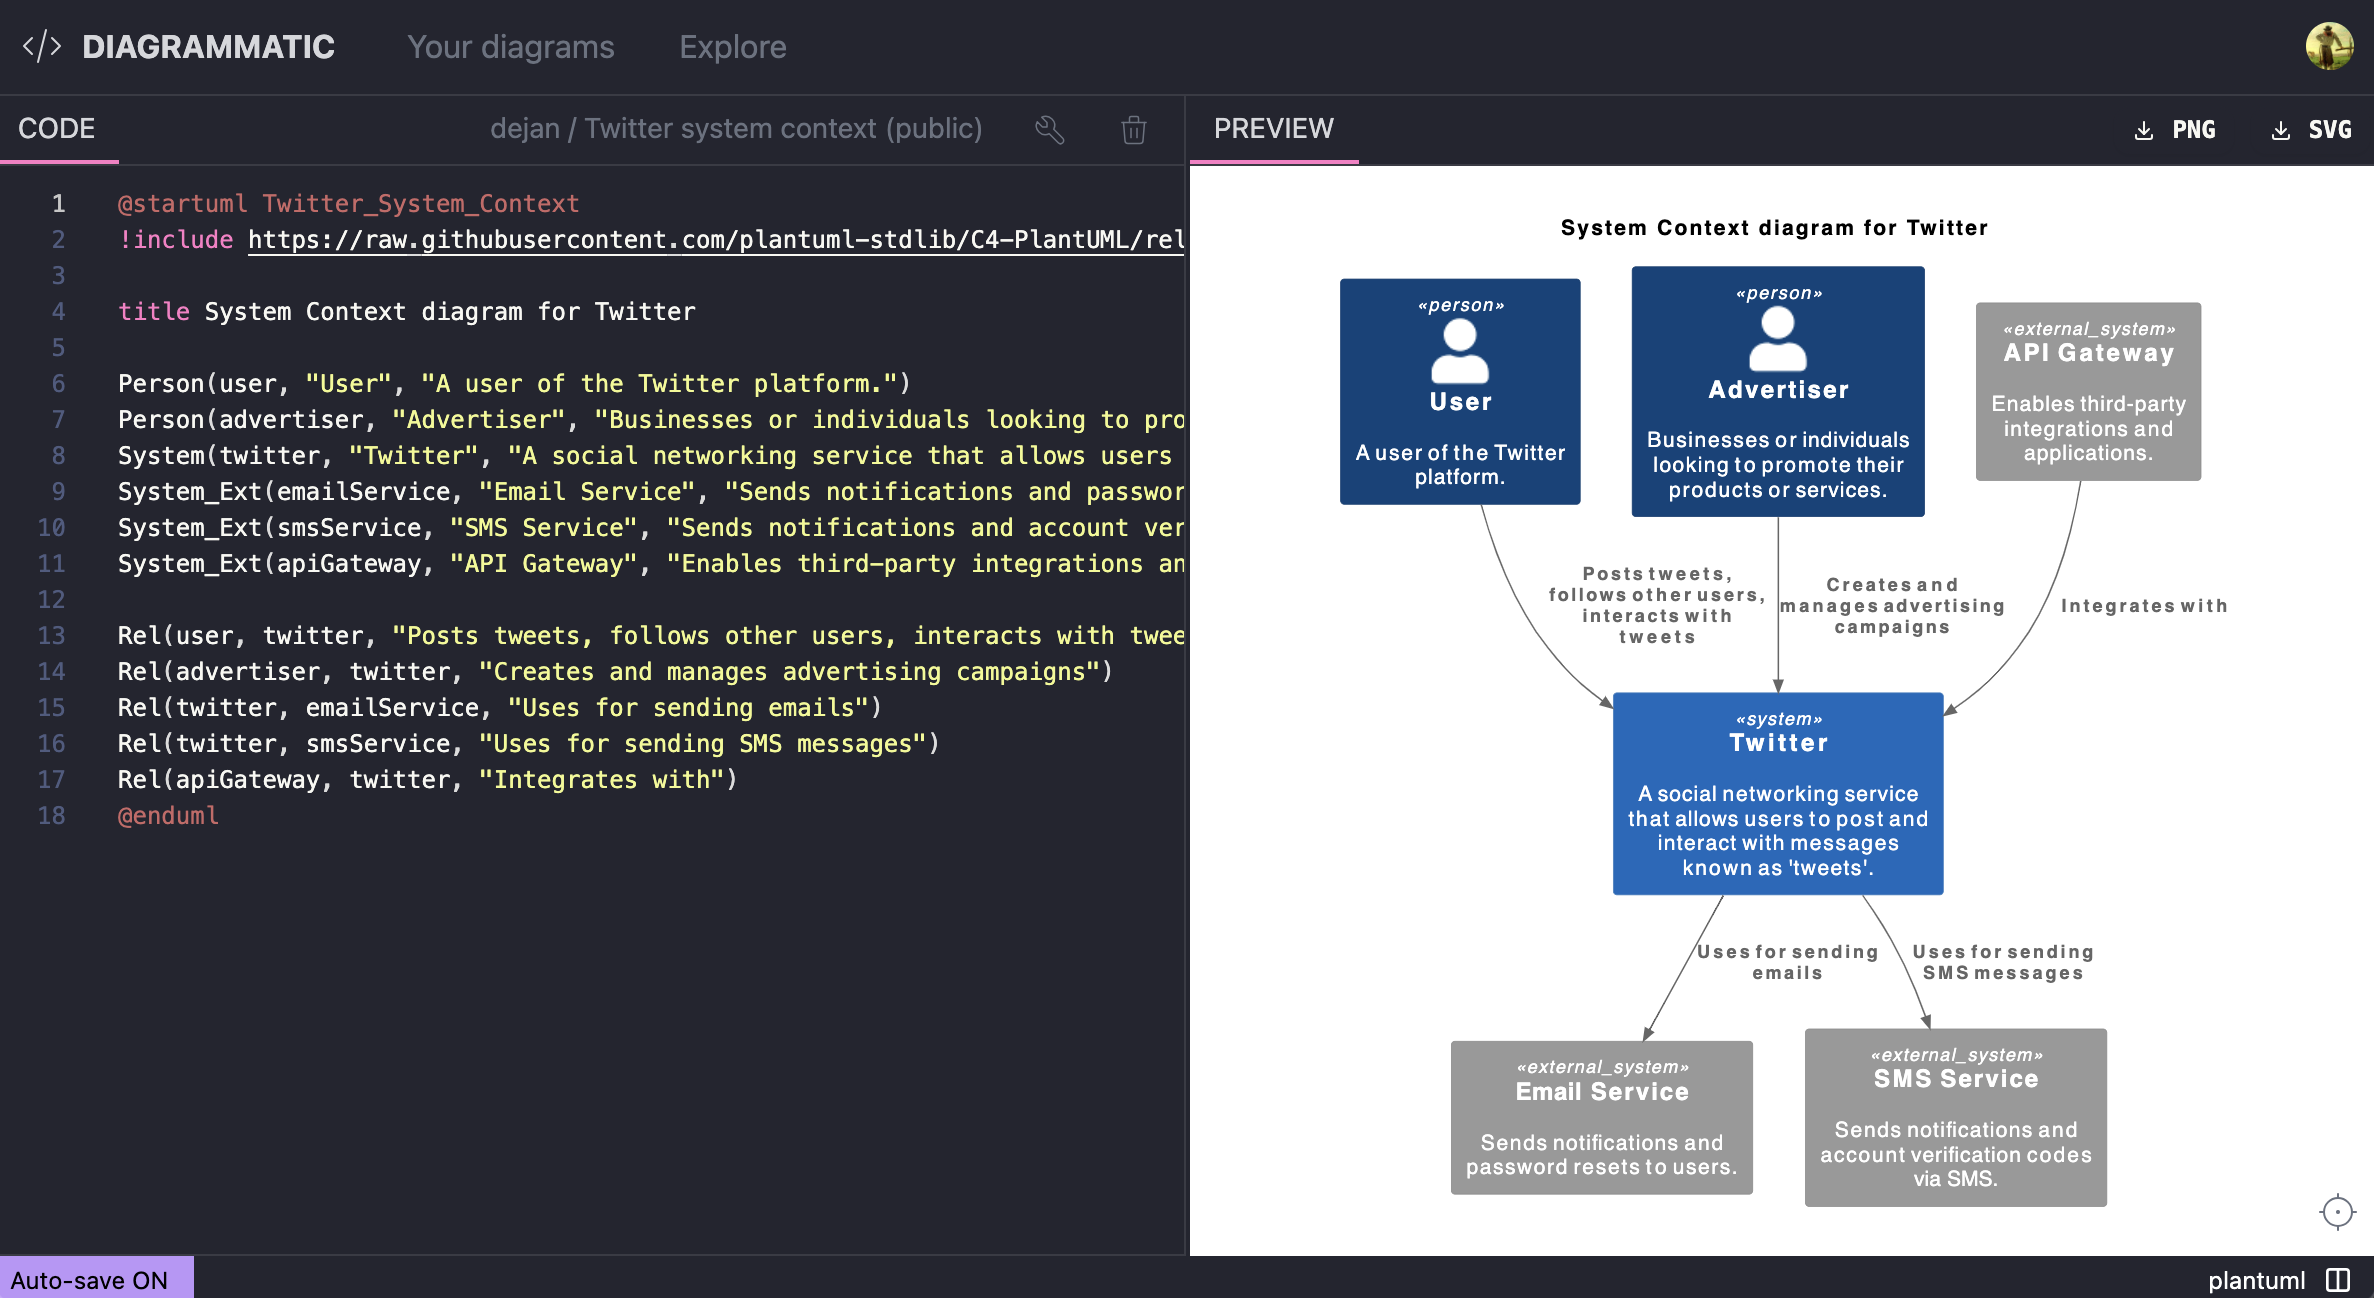
Task: Click the 'Posts tweets, follows other users' label
Action: tap(1657, 605)
